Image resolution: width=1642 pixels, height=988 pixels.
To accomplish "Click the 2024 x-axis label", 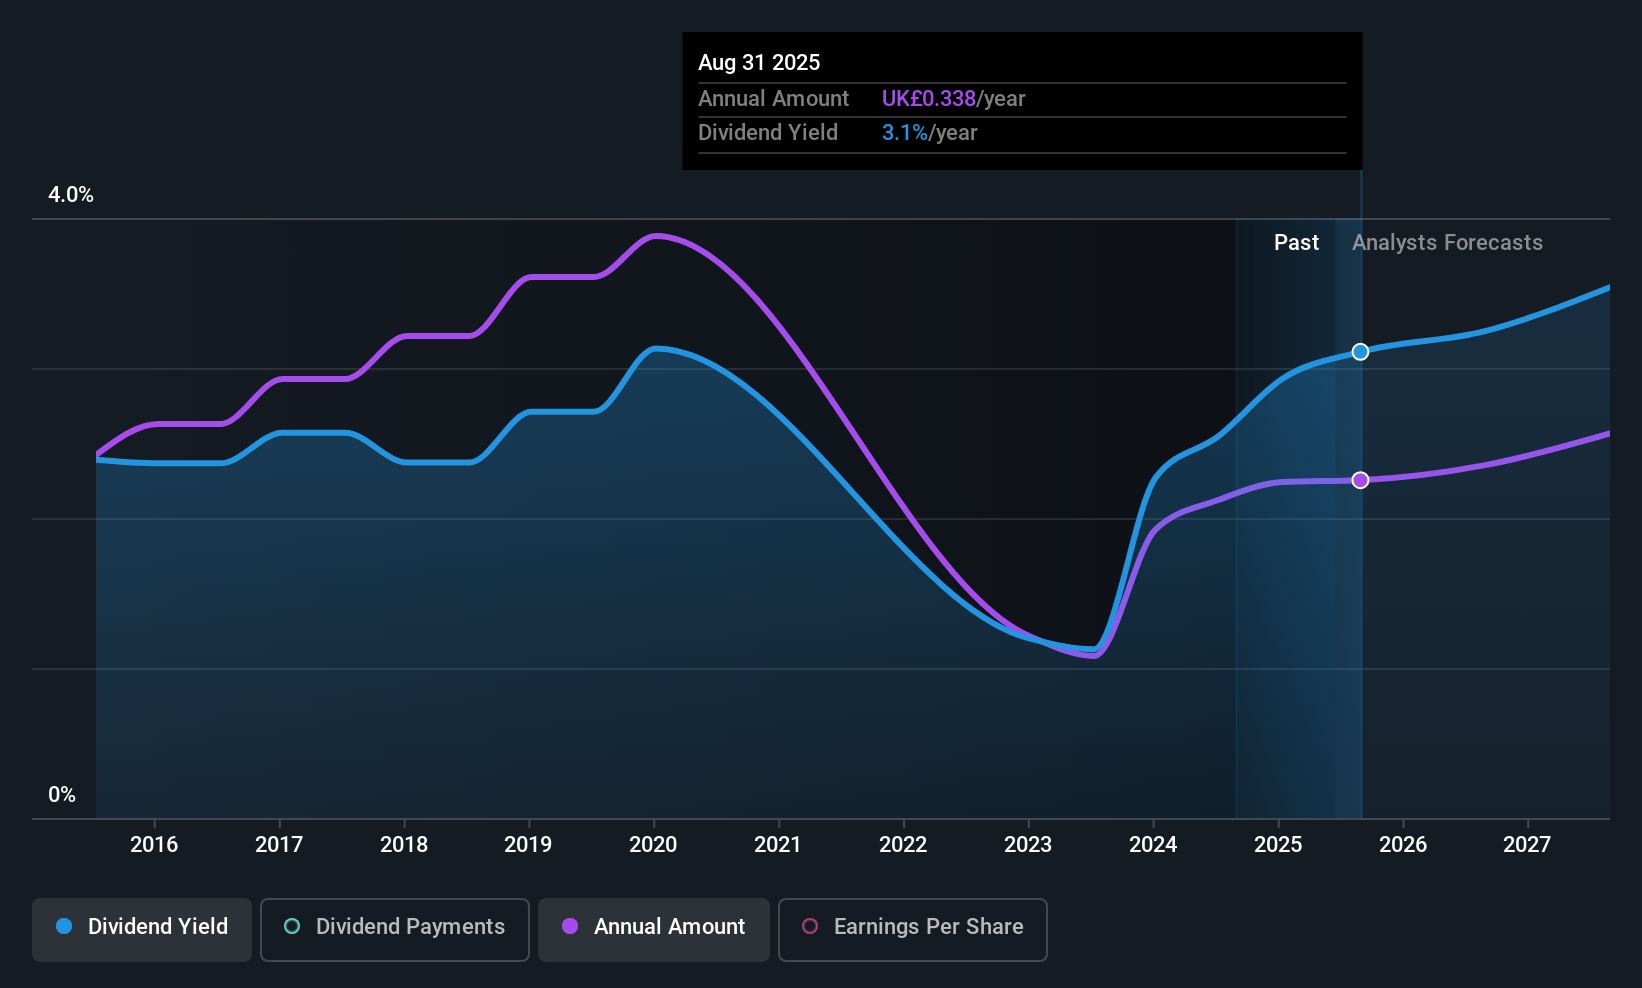I will 1153,845.
